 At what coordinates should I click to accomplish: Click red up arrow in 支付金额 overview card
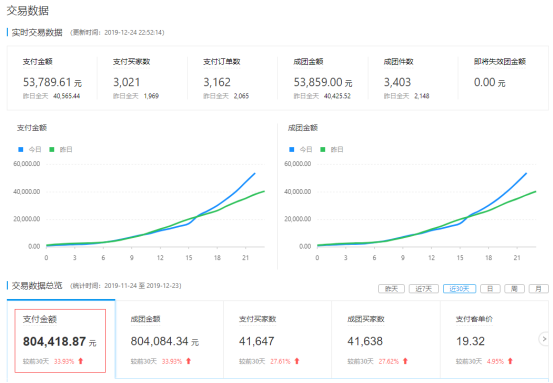81,361
